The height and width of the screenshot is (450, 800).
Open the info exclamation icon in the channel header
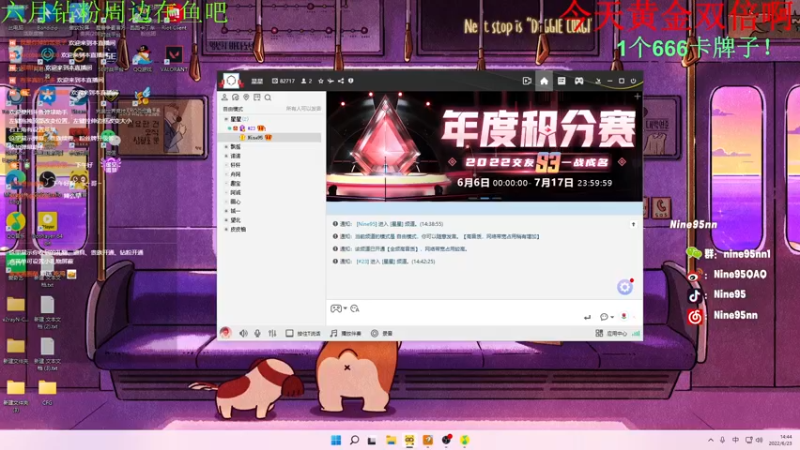tap(351, 81)
